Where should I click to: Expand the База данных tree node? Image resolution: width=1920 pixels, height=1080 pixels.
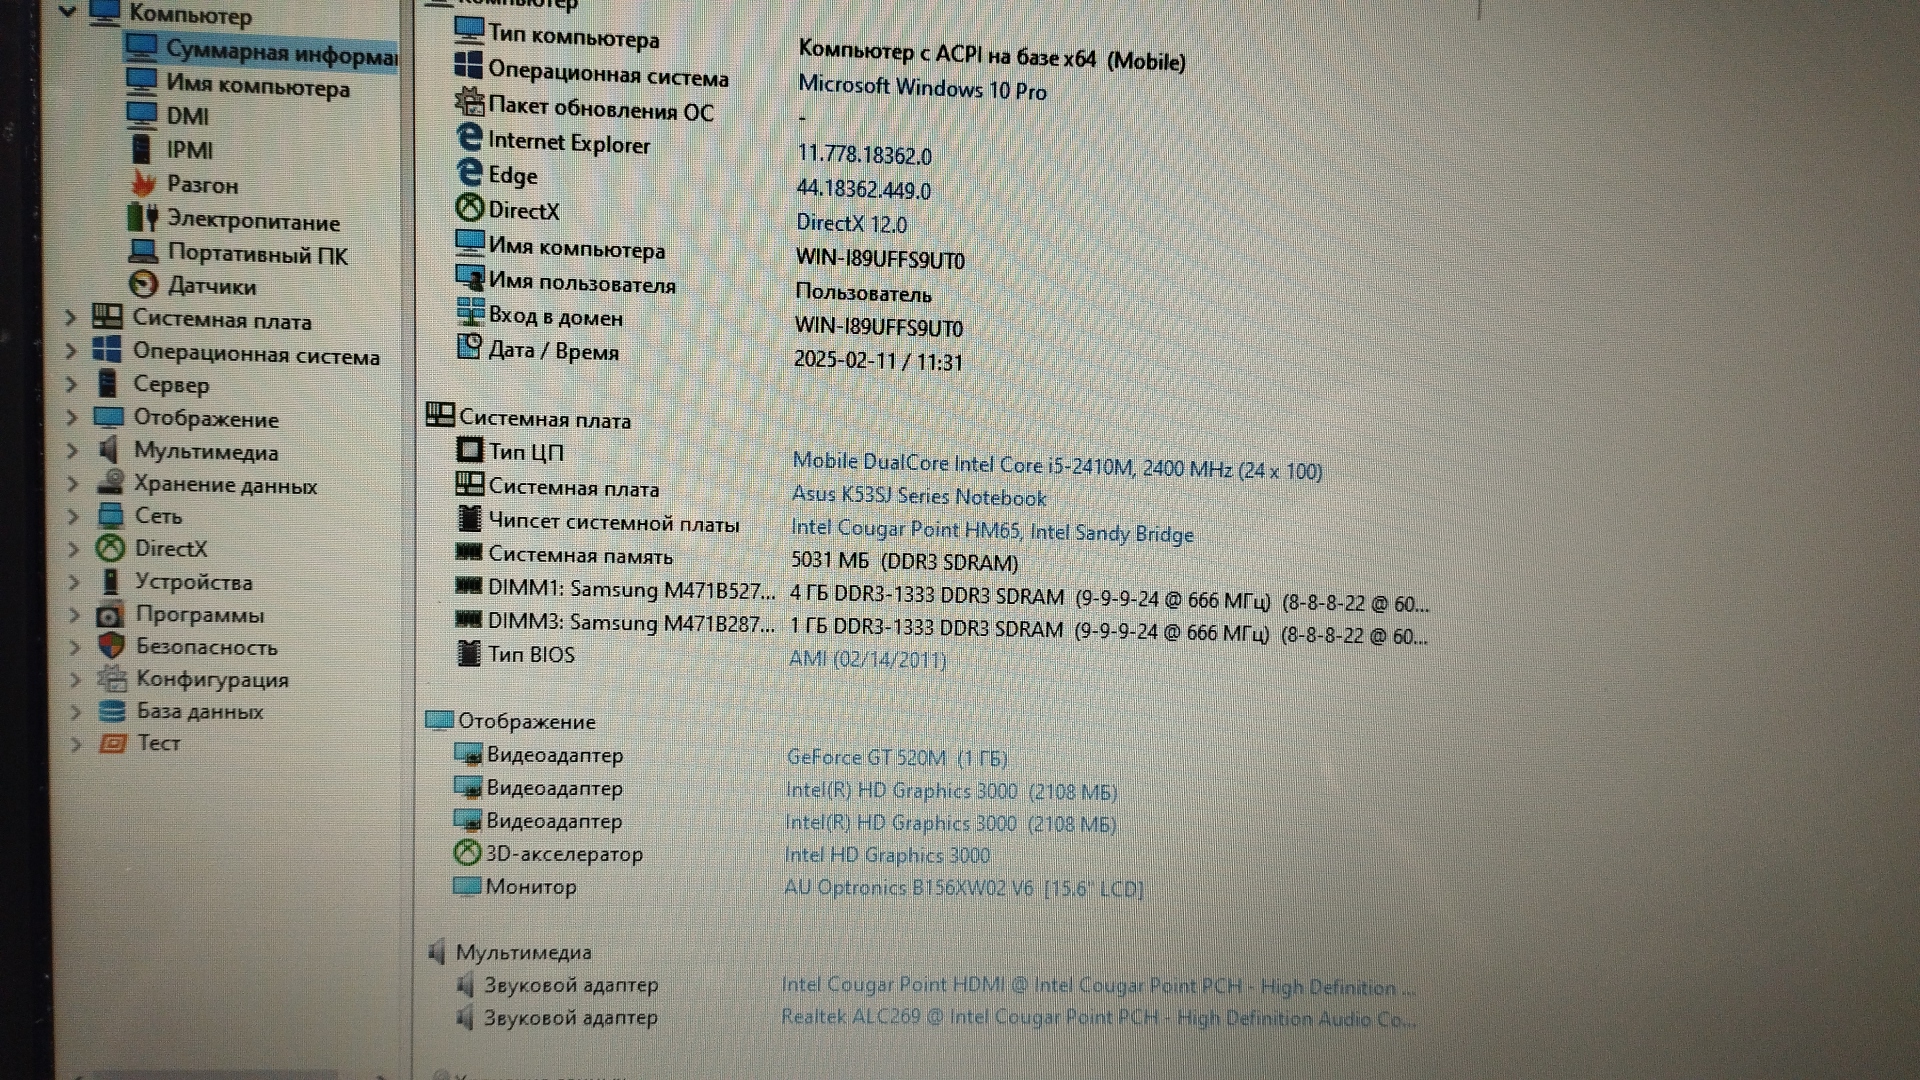tap(76, 711)
